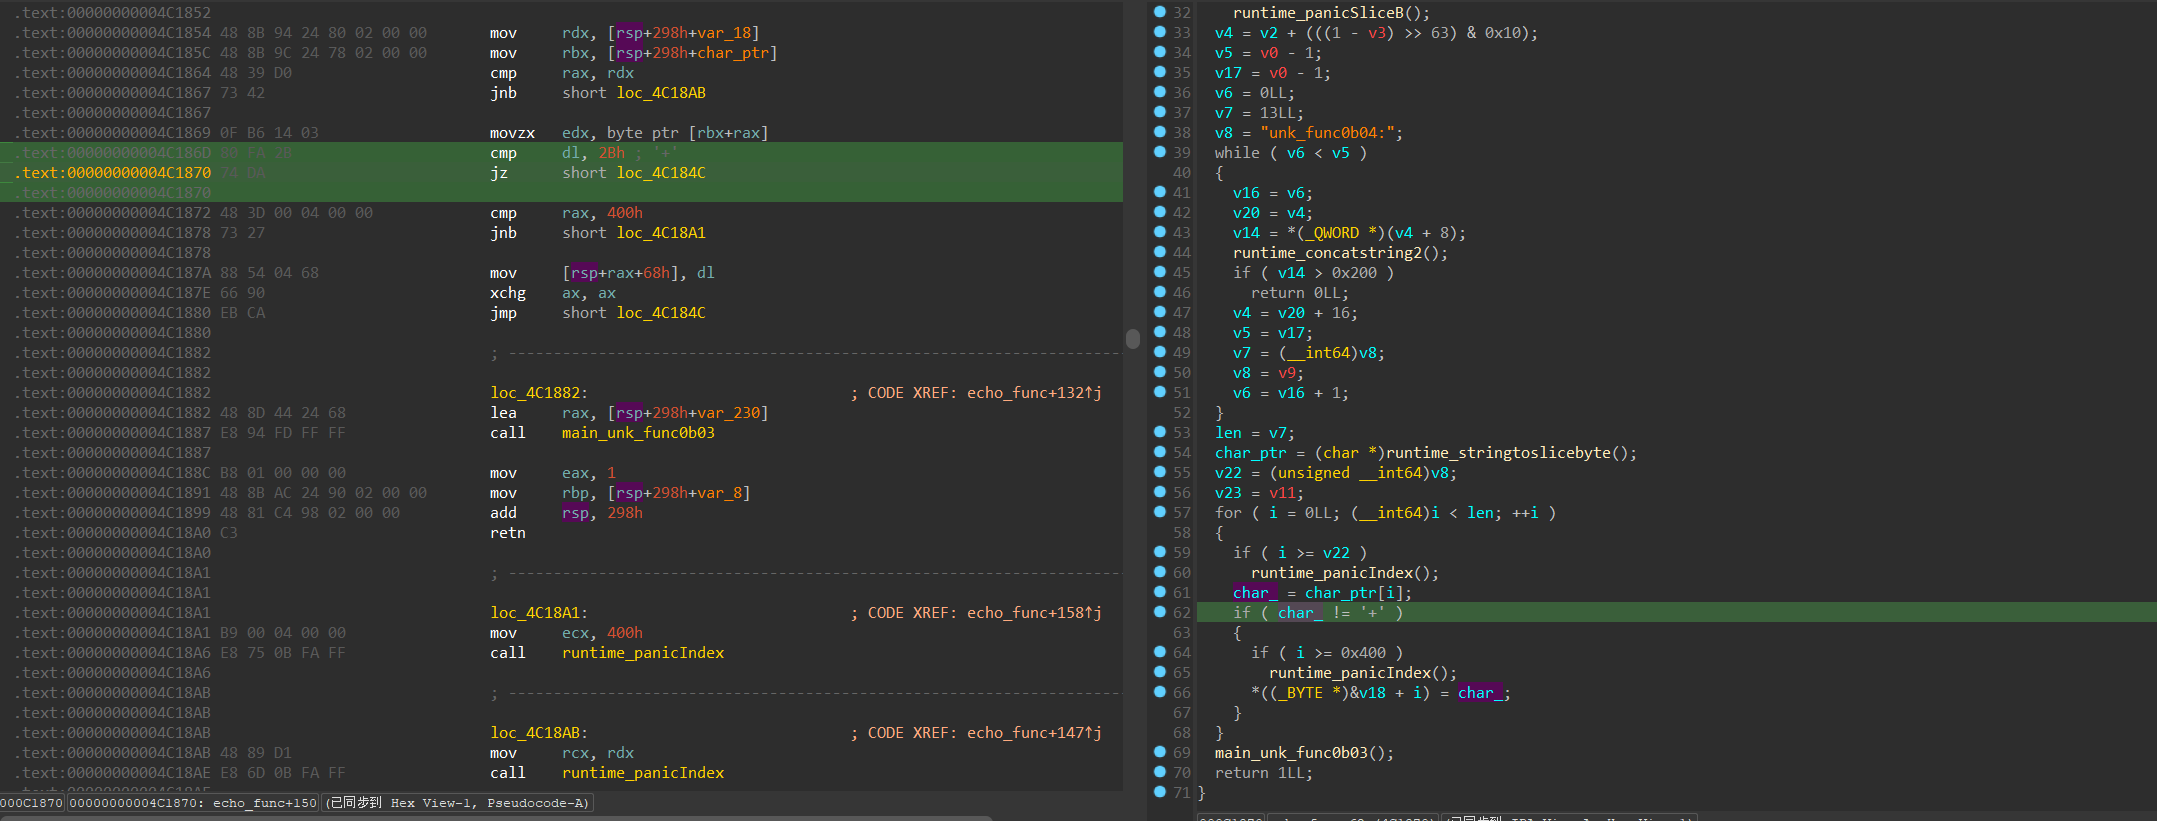Toggle breakpoint dot on line 39 while loop
Image resolution: width=2157 pixels, height=821 pixels.
click(1160, 152)
